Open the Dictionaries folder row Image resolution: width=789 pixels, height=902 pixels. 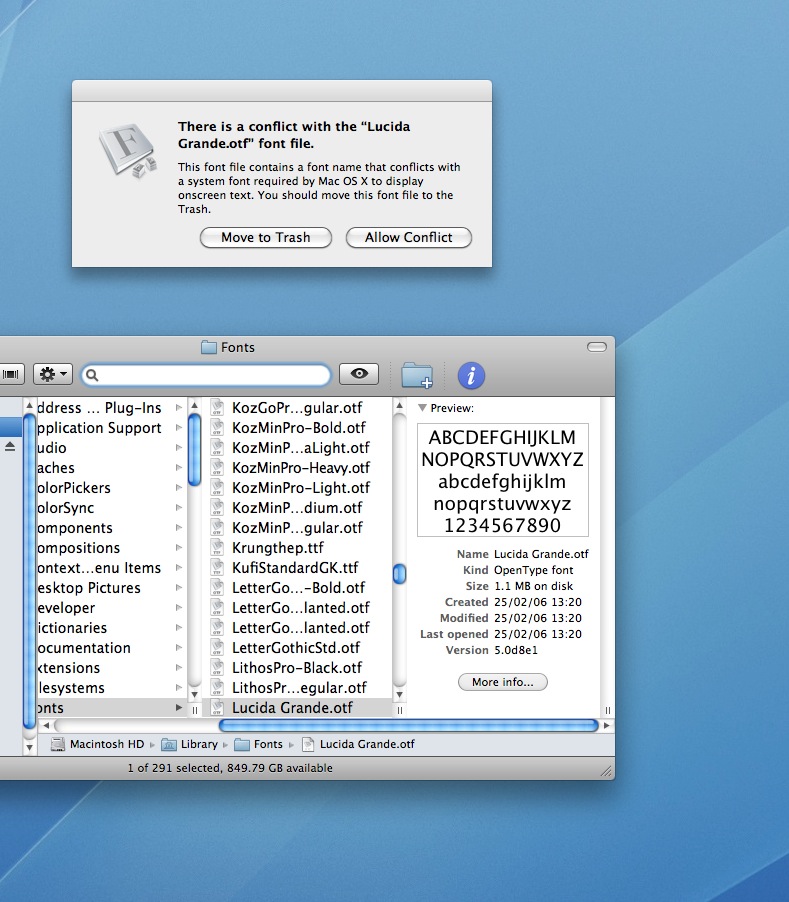click(112, 628)
